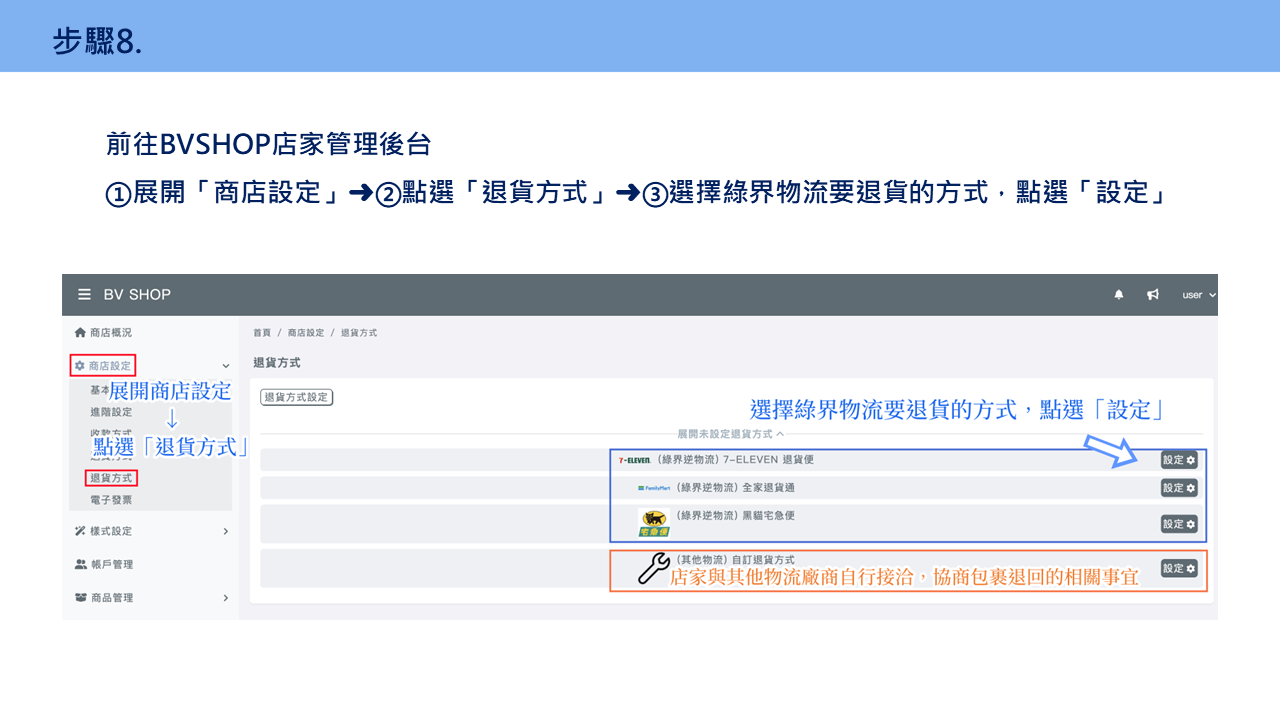Click 設定 for 7-ELEVEN 退貨便
This screenshot has width=1280, height=720.
click(1179, 460)
